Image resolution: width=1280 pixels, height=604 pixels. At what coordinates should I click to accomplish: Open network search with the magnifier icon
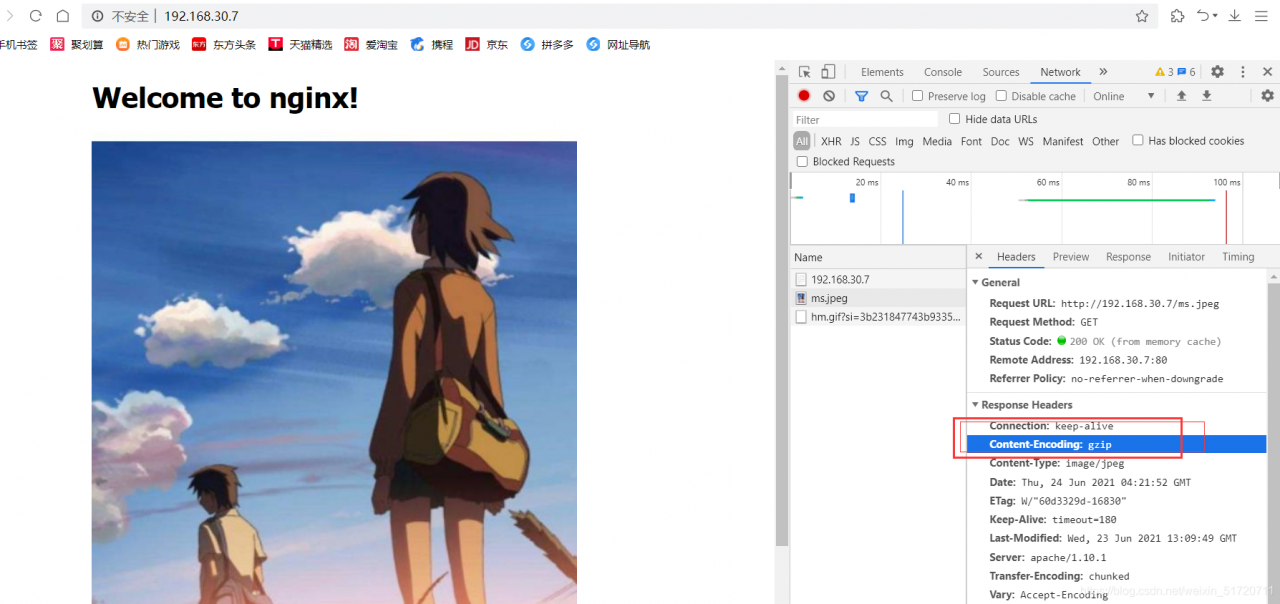tap(886, 96)
